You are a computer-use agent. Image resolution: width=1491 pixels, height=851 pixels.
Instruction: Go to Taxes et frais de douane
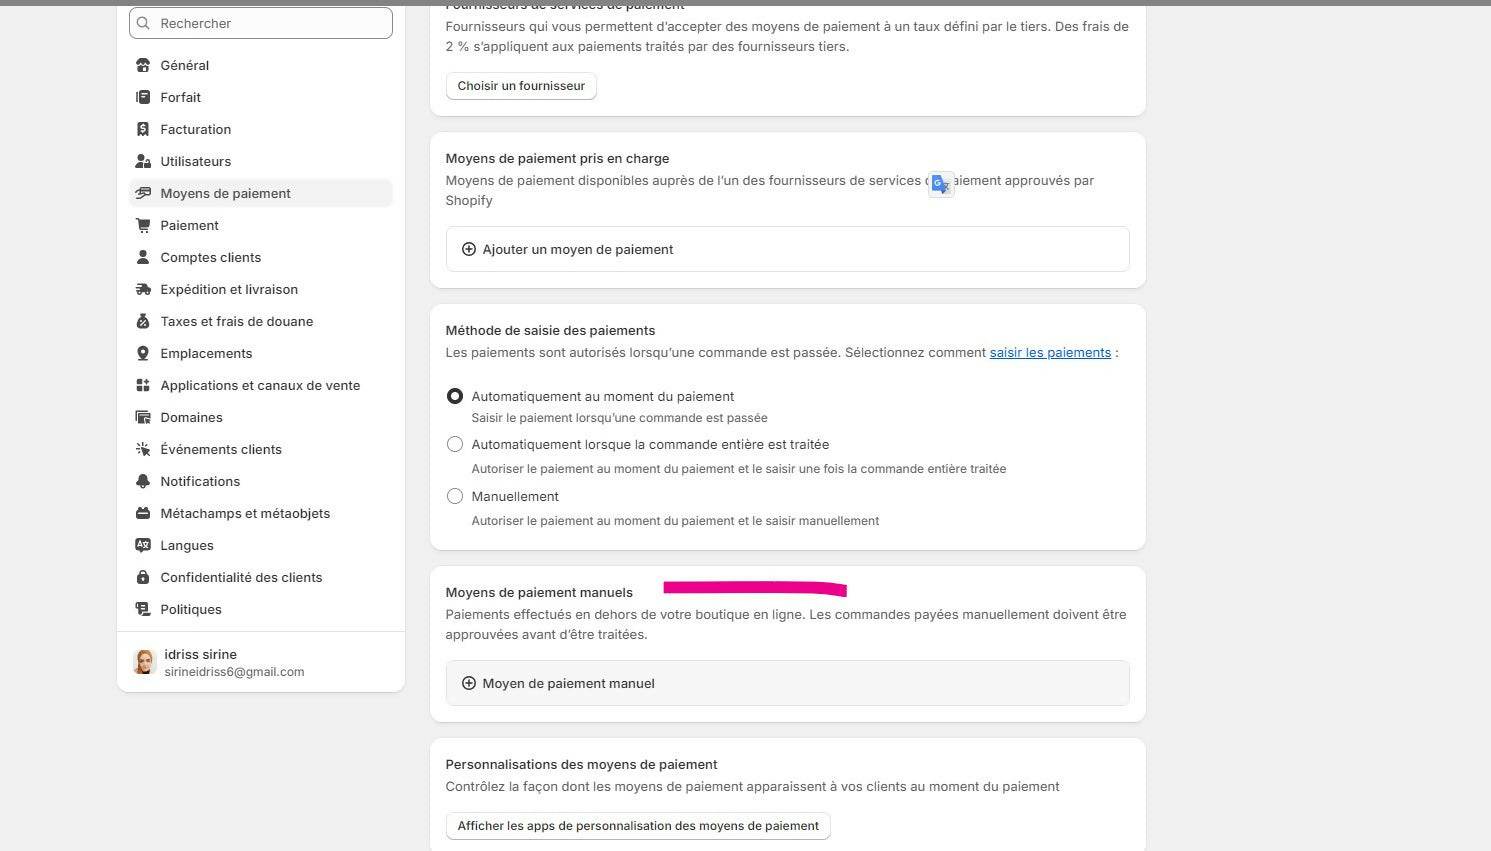236,321
